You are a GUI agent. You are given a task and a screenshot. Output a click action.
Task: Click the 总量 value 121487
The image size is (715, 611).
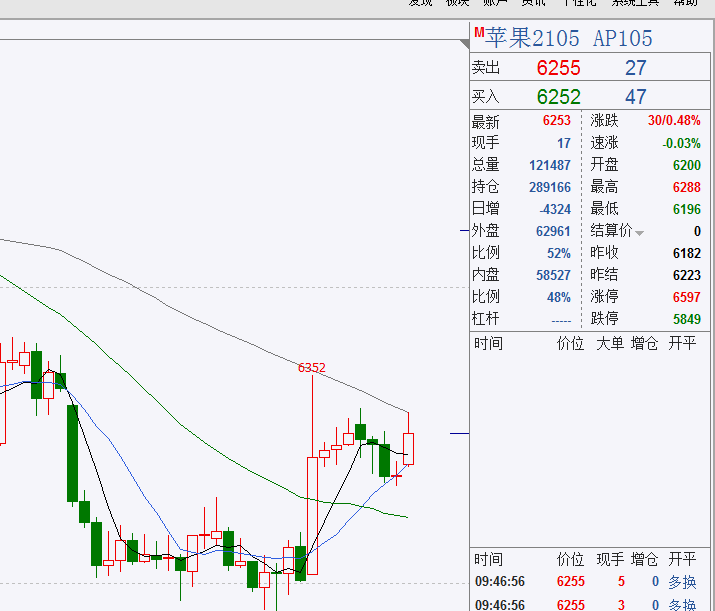click(550, 165)
